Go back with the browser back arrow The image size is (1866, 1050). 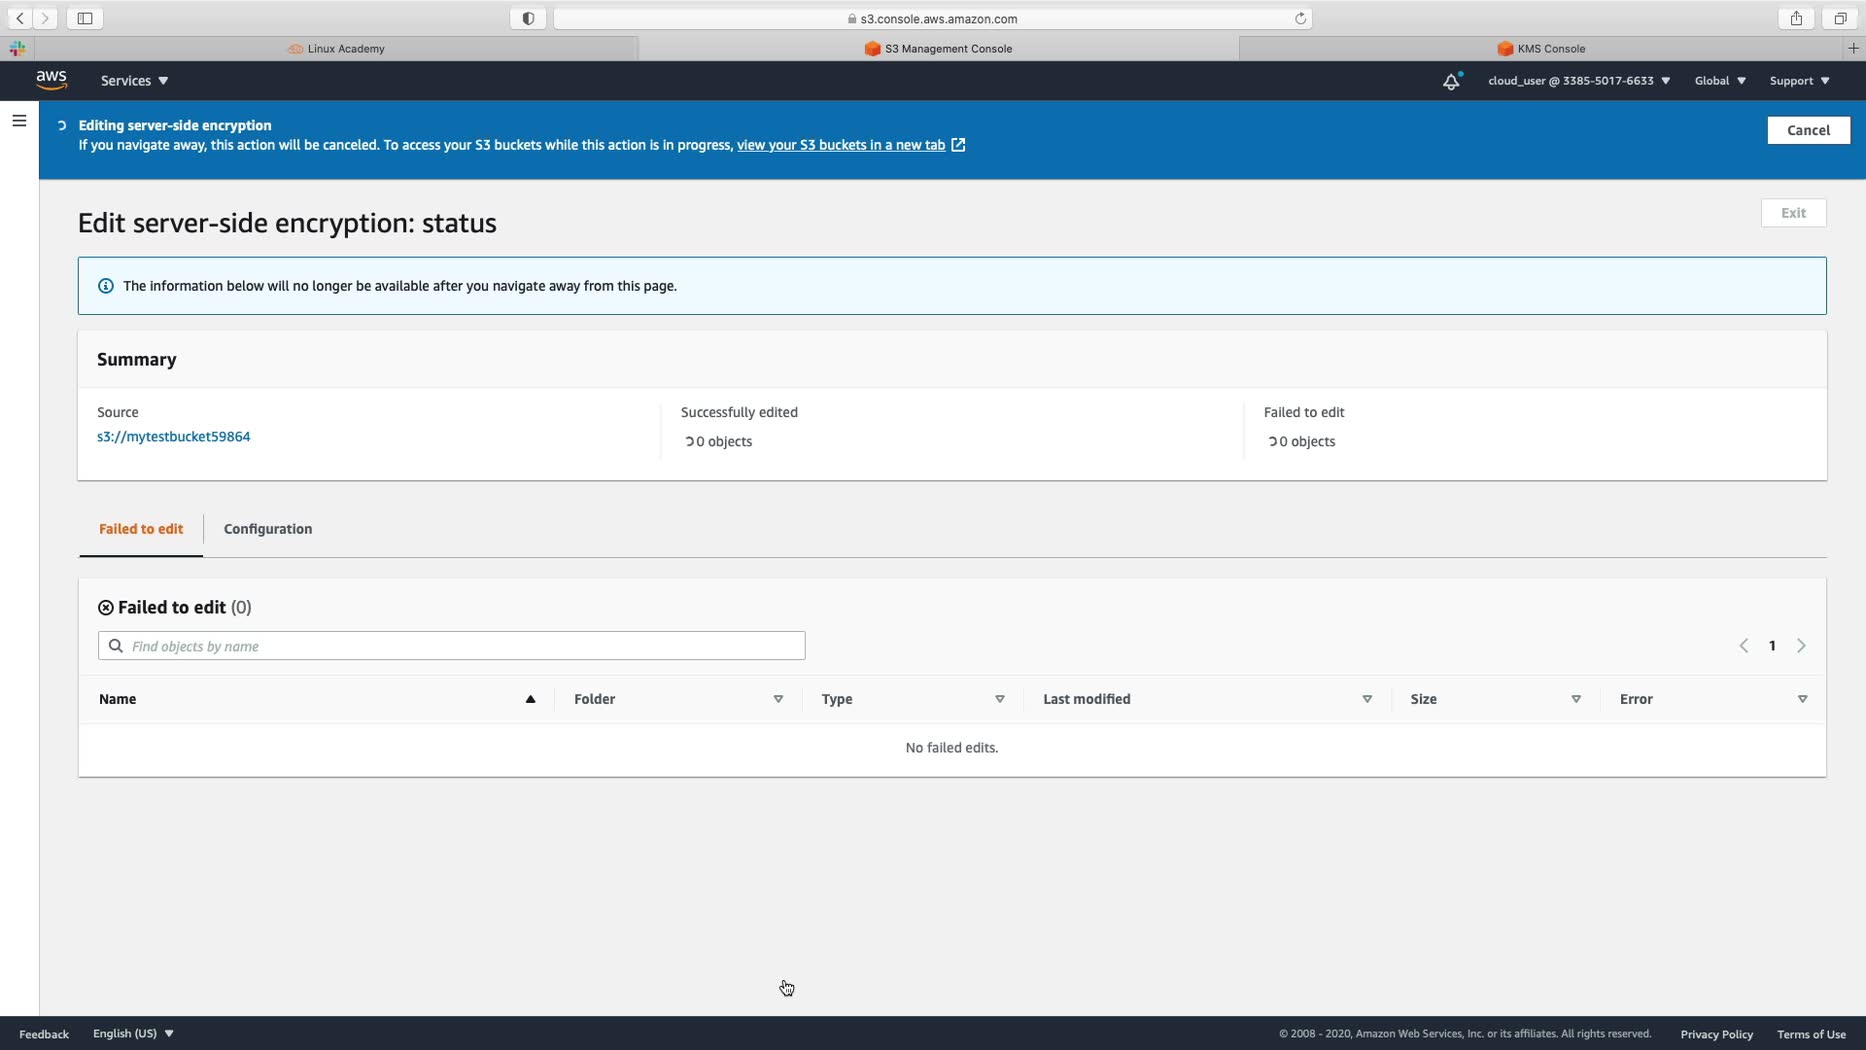20,18
